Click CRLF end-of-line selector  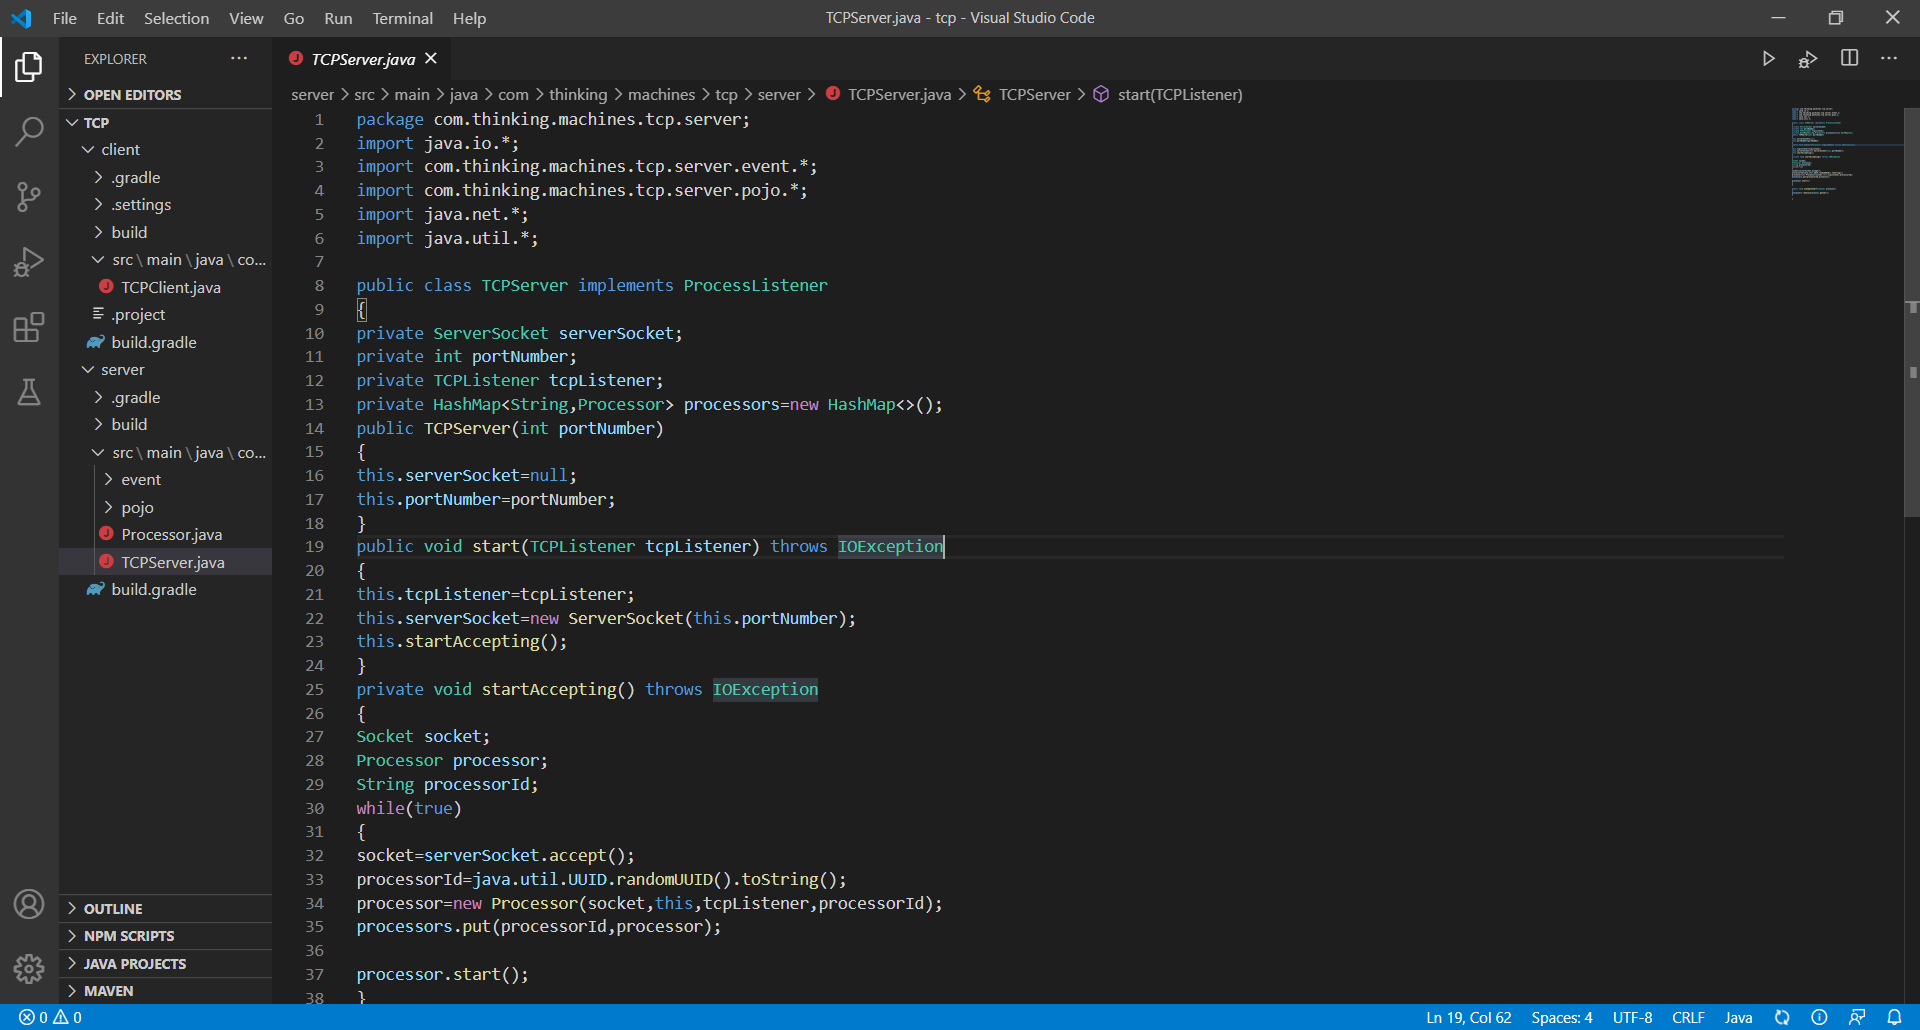pos(1688,1017)
